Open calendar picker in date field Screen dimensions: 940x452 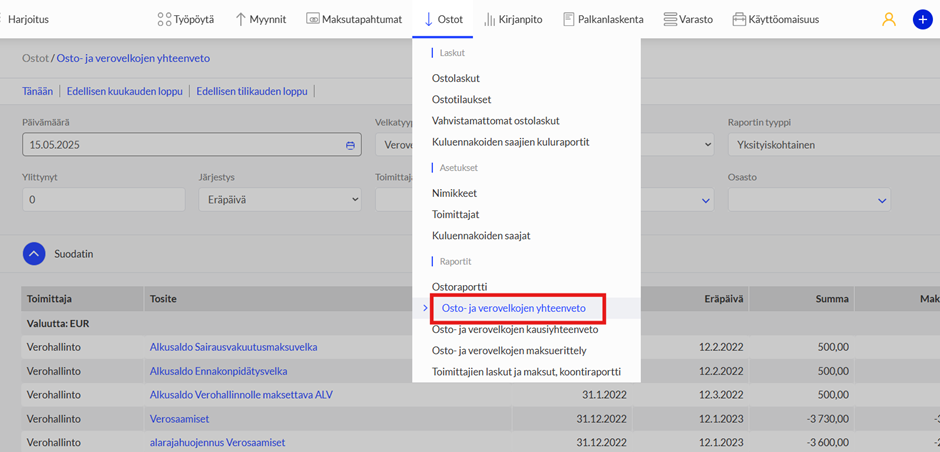coord(350,145)
